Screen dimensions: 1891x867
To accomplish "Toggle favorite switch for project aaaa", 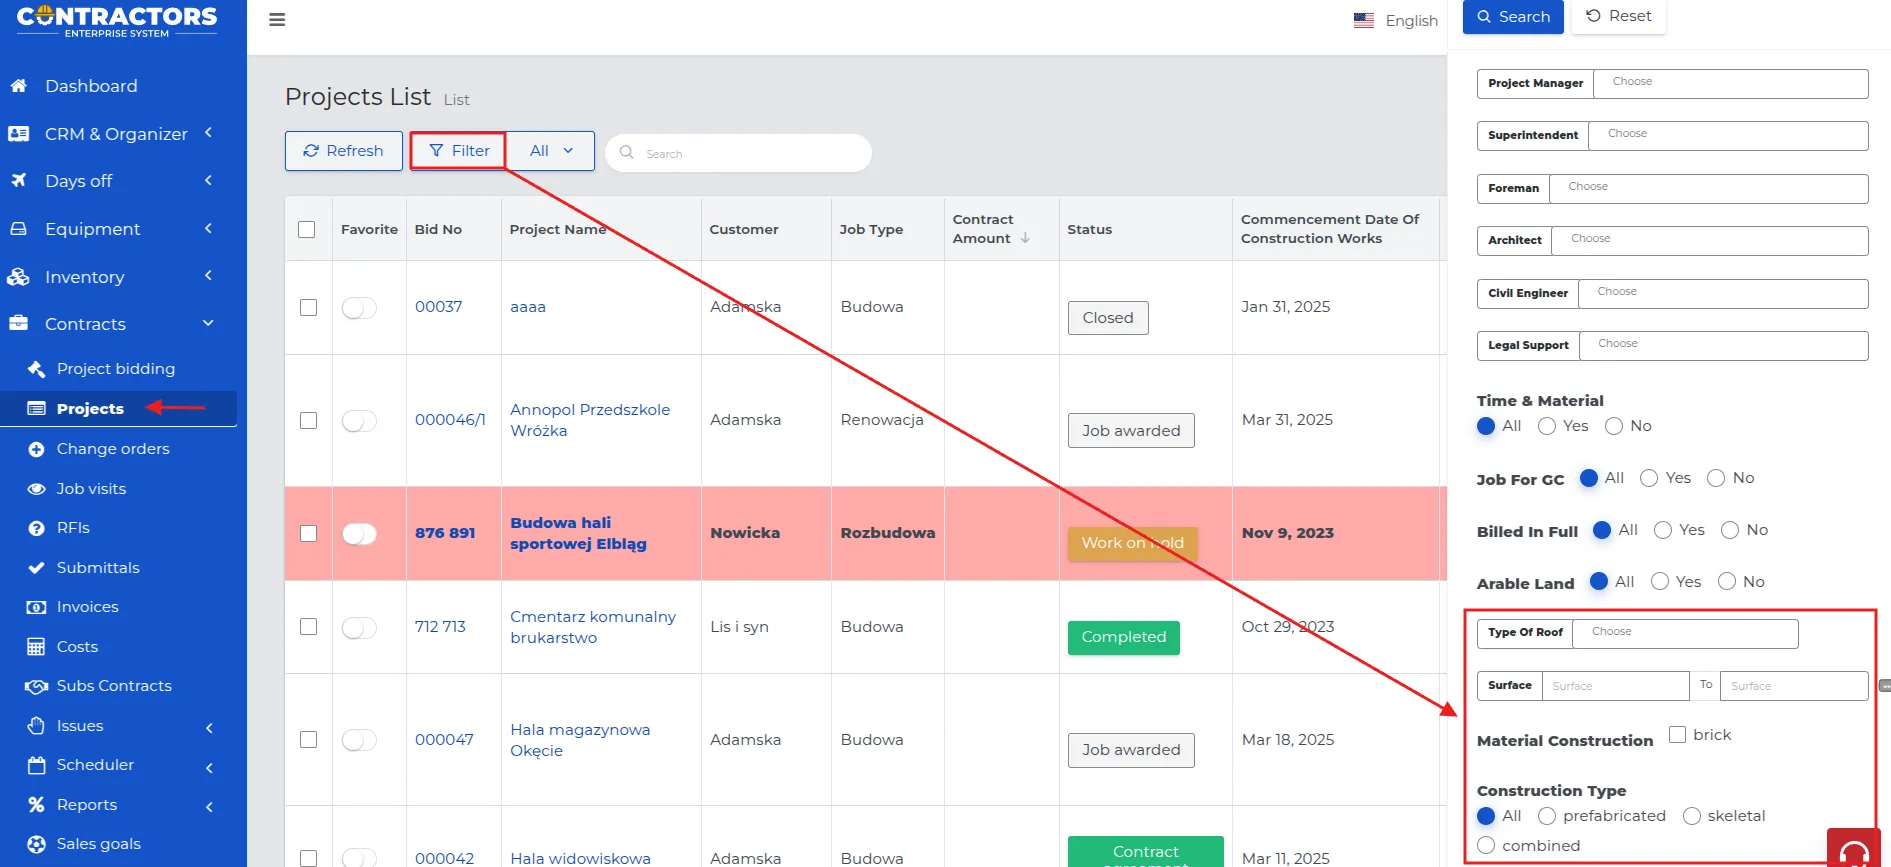I will [359, 308].
